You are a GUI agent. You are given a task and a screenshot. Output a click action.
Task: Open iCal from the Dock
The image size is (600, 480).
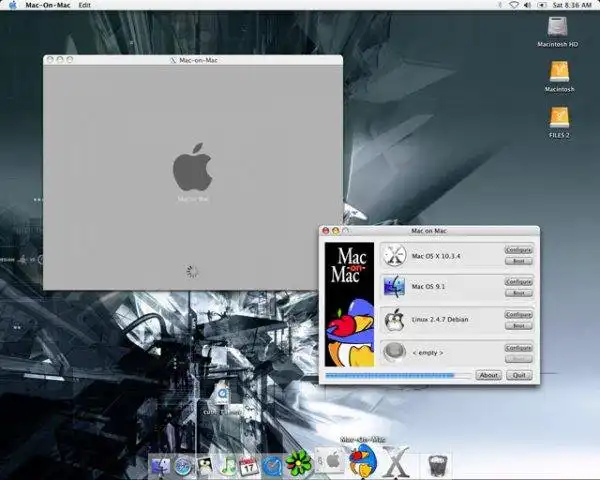pos(249,465)
